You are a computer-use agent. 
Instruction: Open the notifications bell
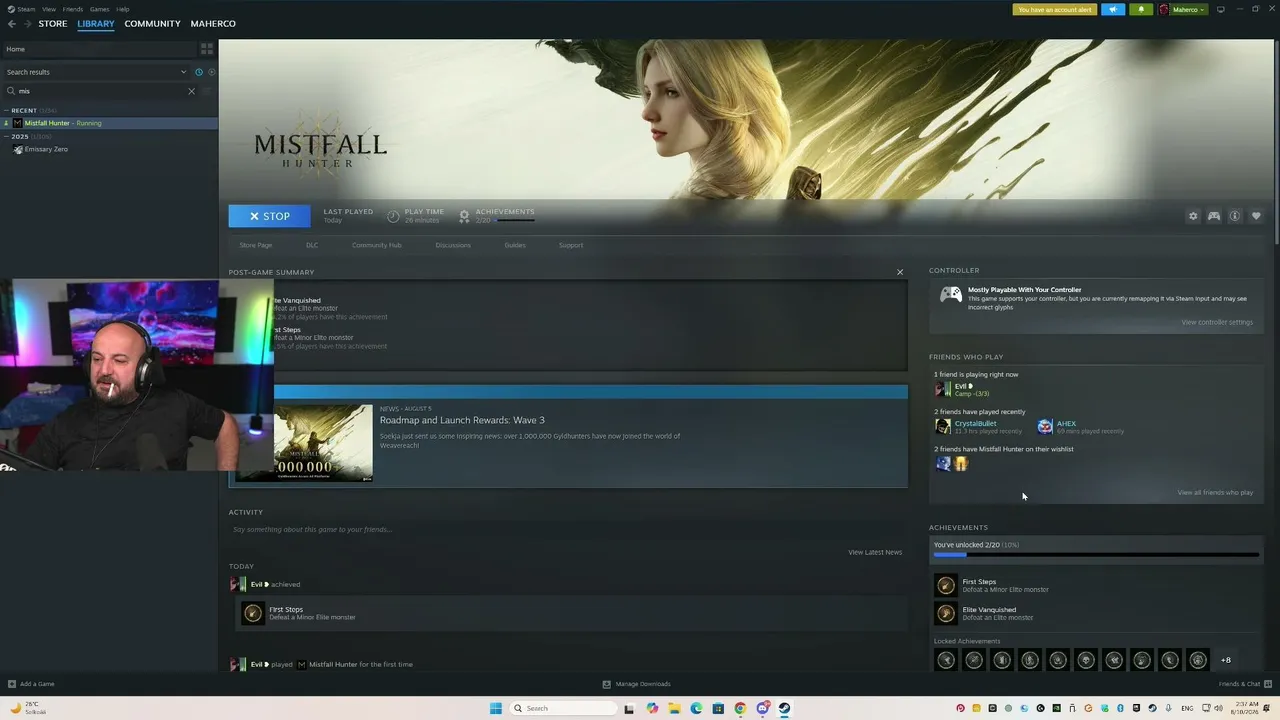(1141, 9)
